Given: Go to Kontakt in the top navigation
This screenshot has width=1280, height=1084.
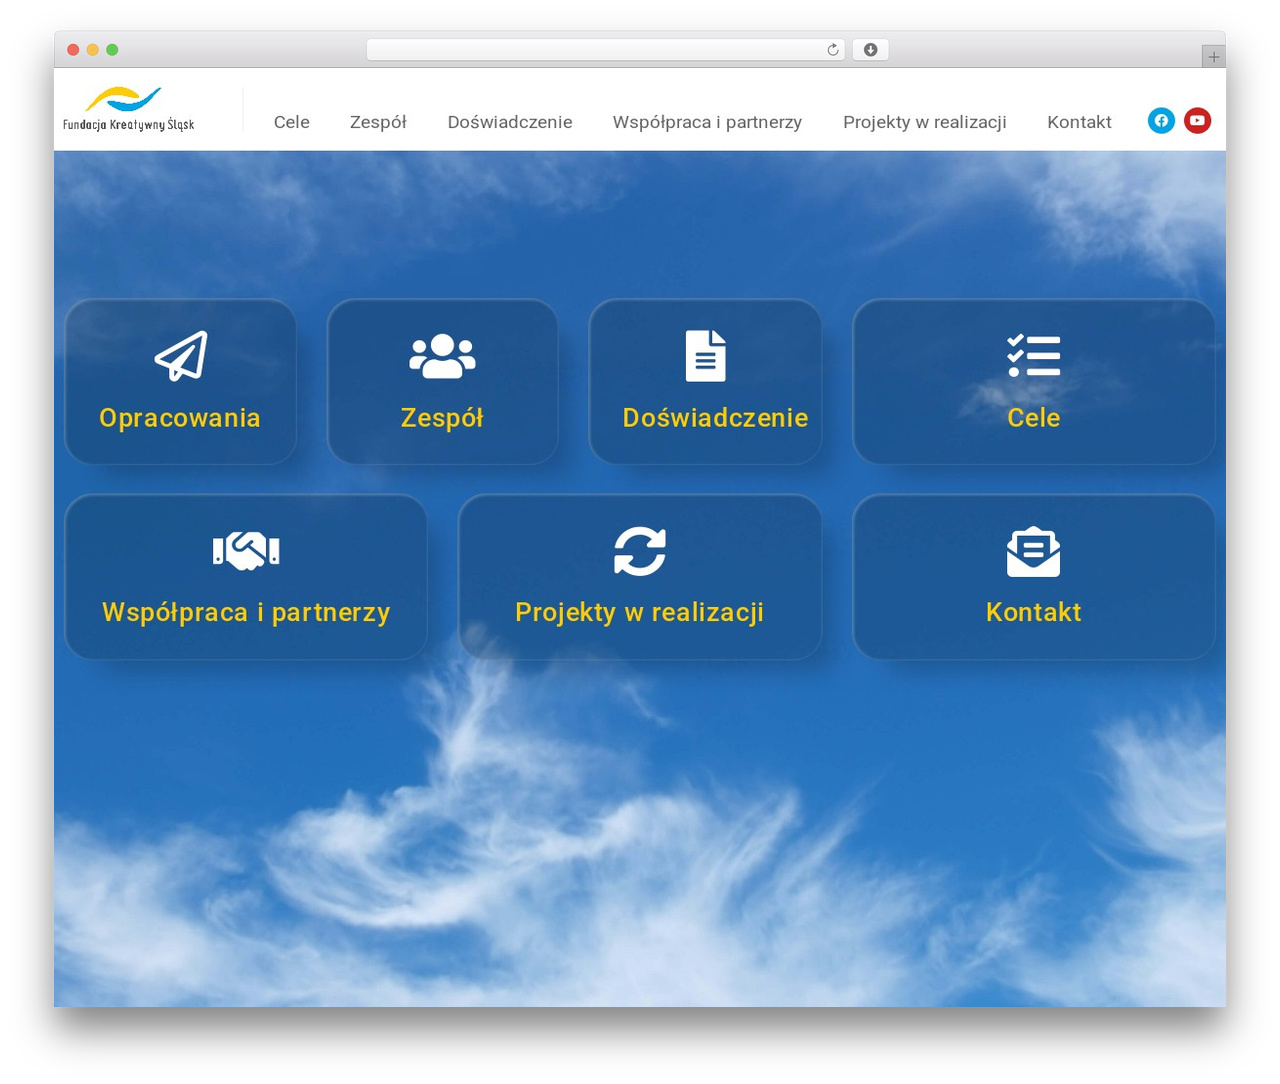Looking at the screenshot, I should (x=1079, y=122).
